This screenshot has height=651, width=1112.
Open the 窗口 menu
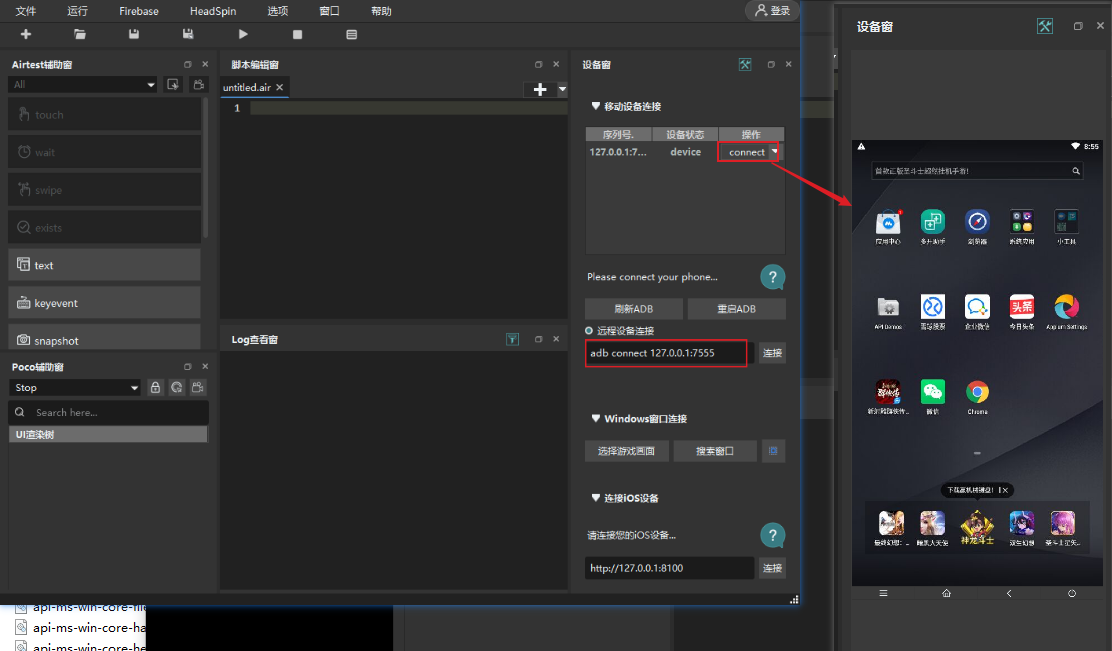(329, 11)
